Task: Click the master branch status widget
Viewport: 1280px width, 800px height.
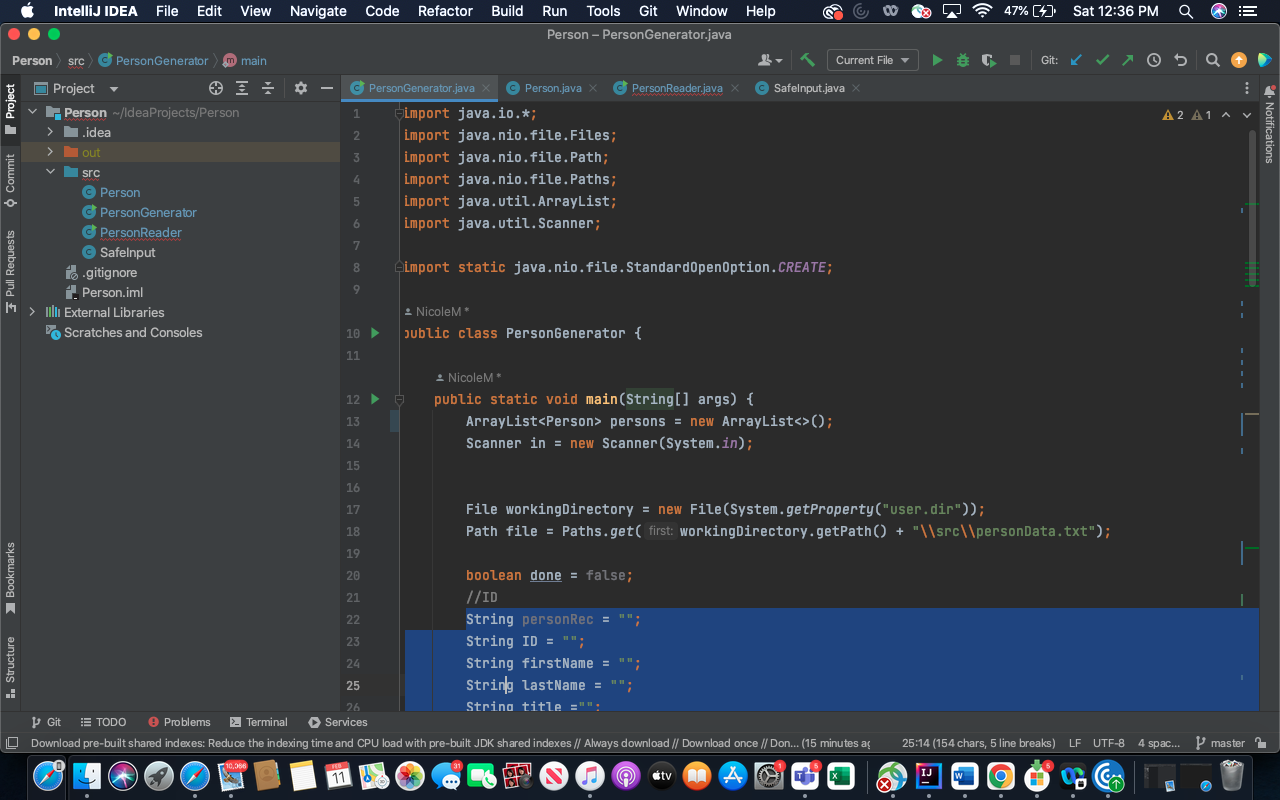Action: (x=1220, y=743)
